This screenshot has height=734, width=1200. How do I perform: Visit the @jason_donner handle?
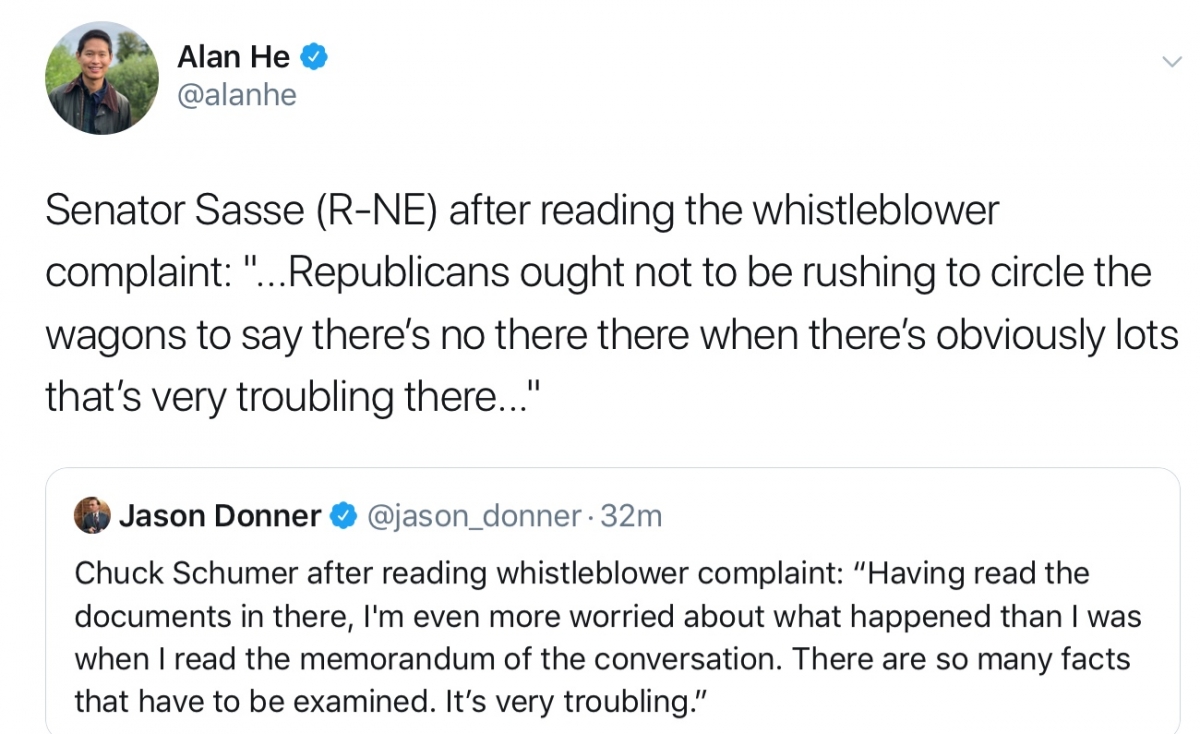(474, 516)
